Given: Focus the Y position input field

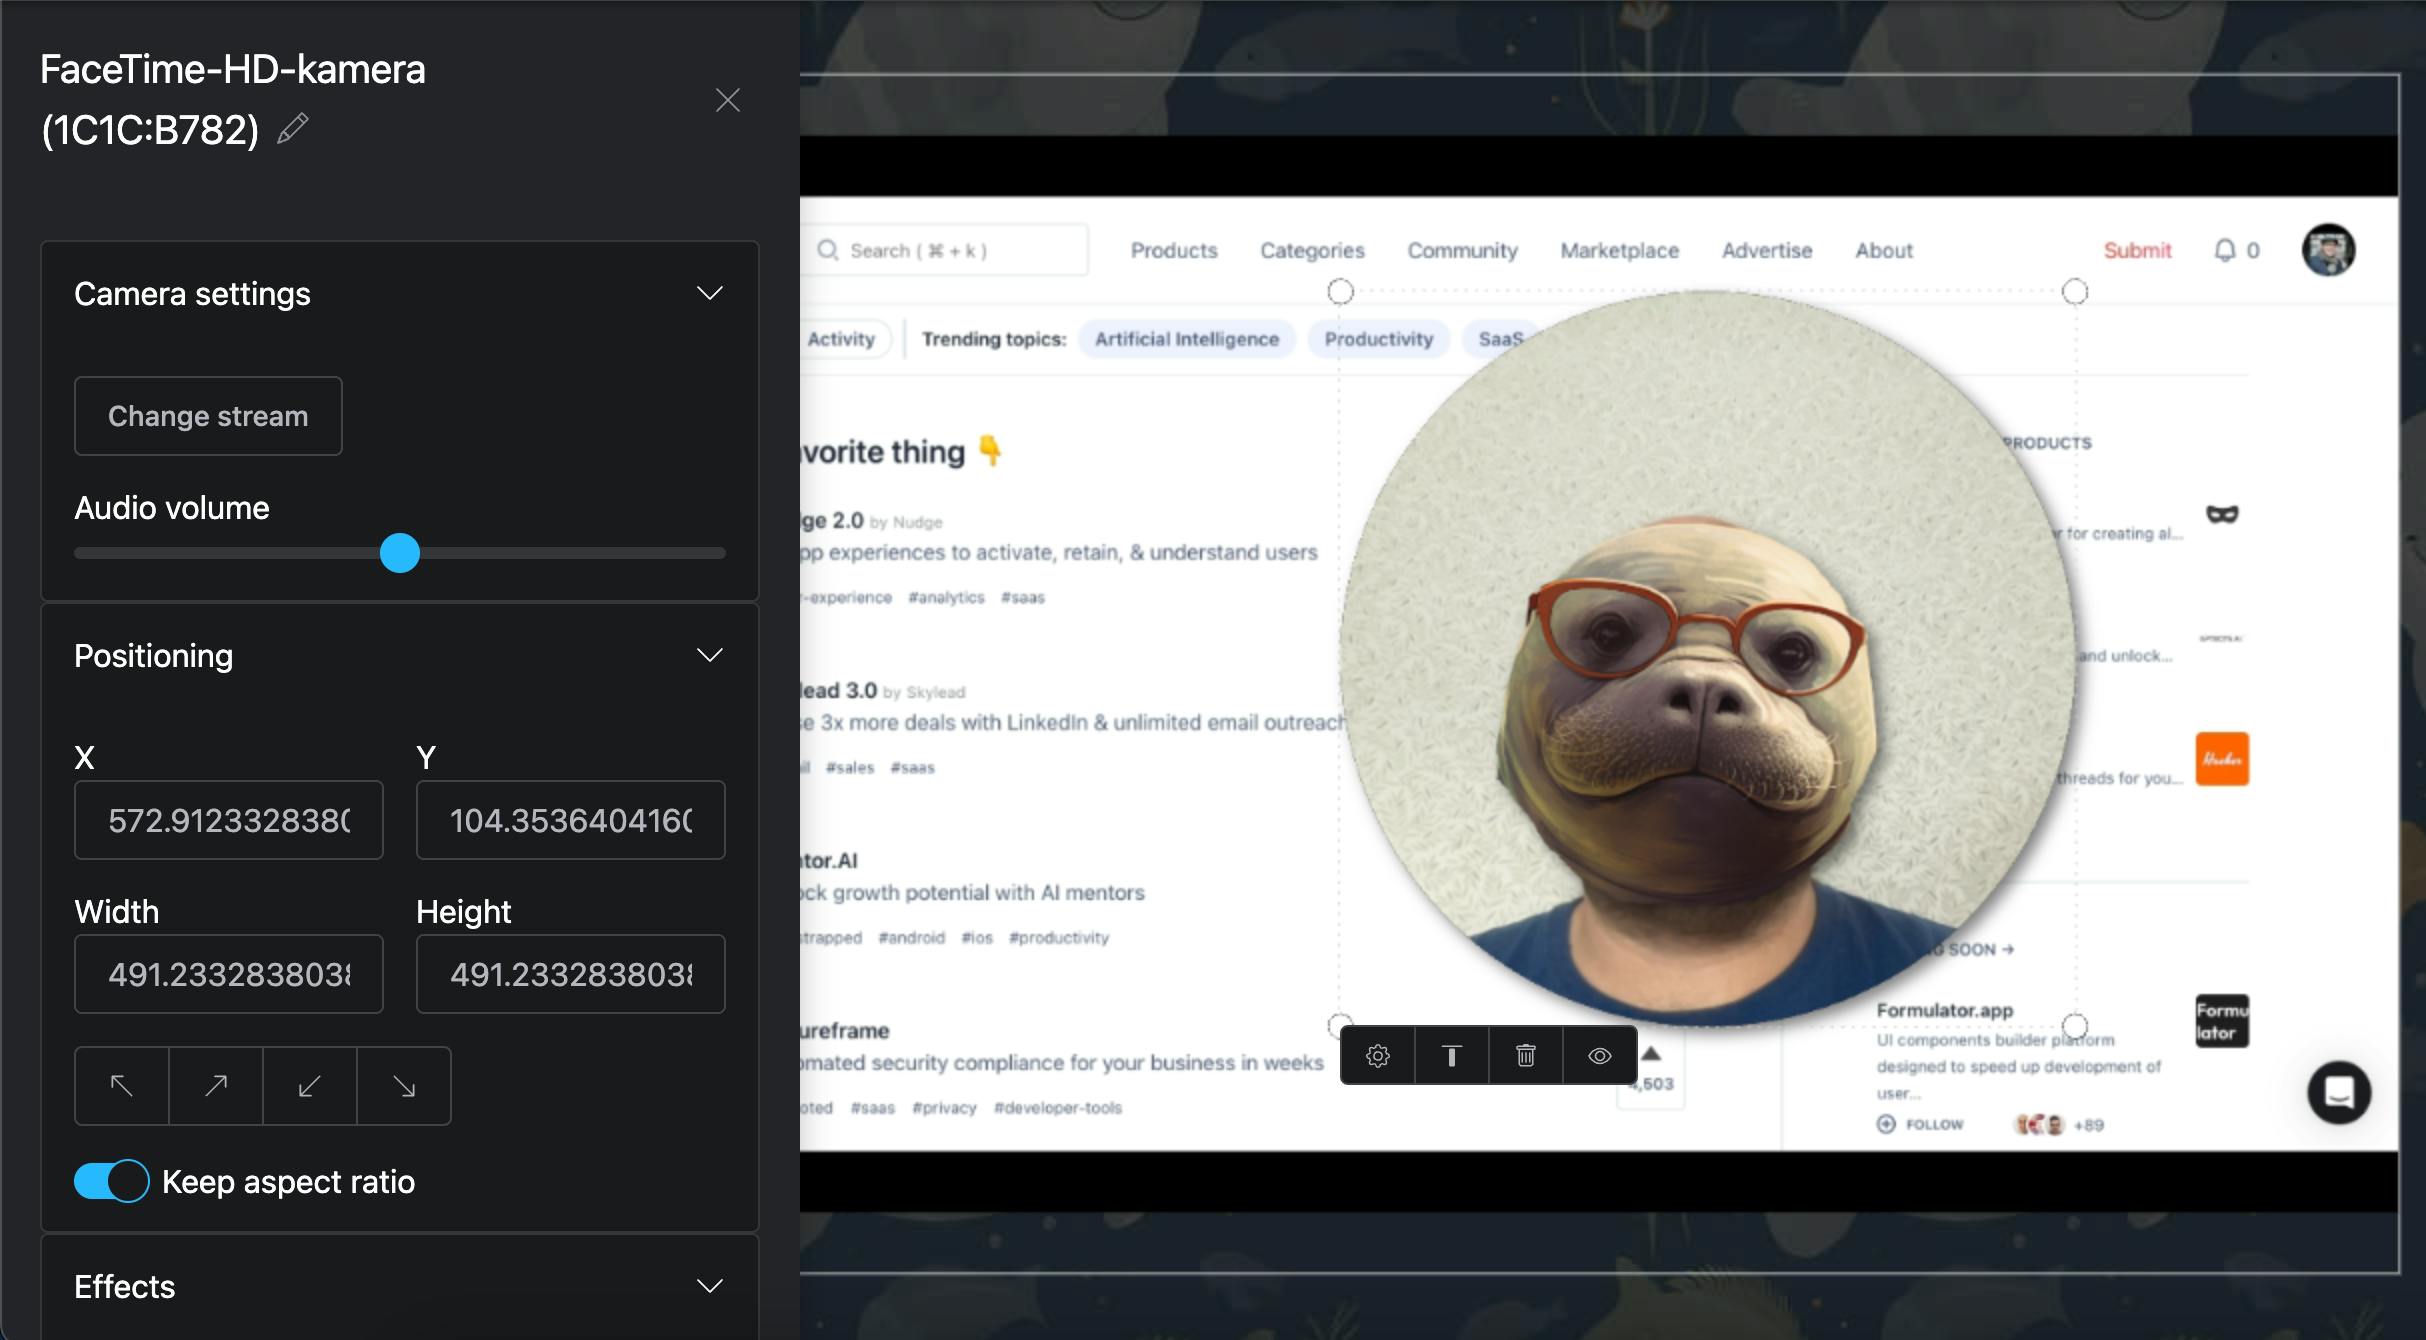Looking at the screenshot, I should [571, 820].
